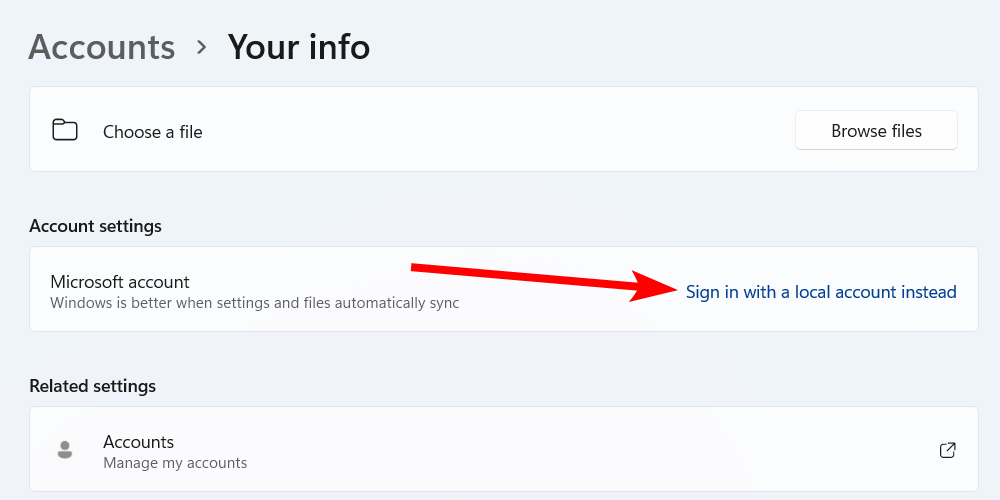The height and width of the screenshot is (500, 1000).
Task: Click the Choose a file label
Action: click(x=153, y=132)
